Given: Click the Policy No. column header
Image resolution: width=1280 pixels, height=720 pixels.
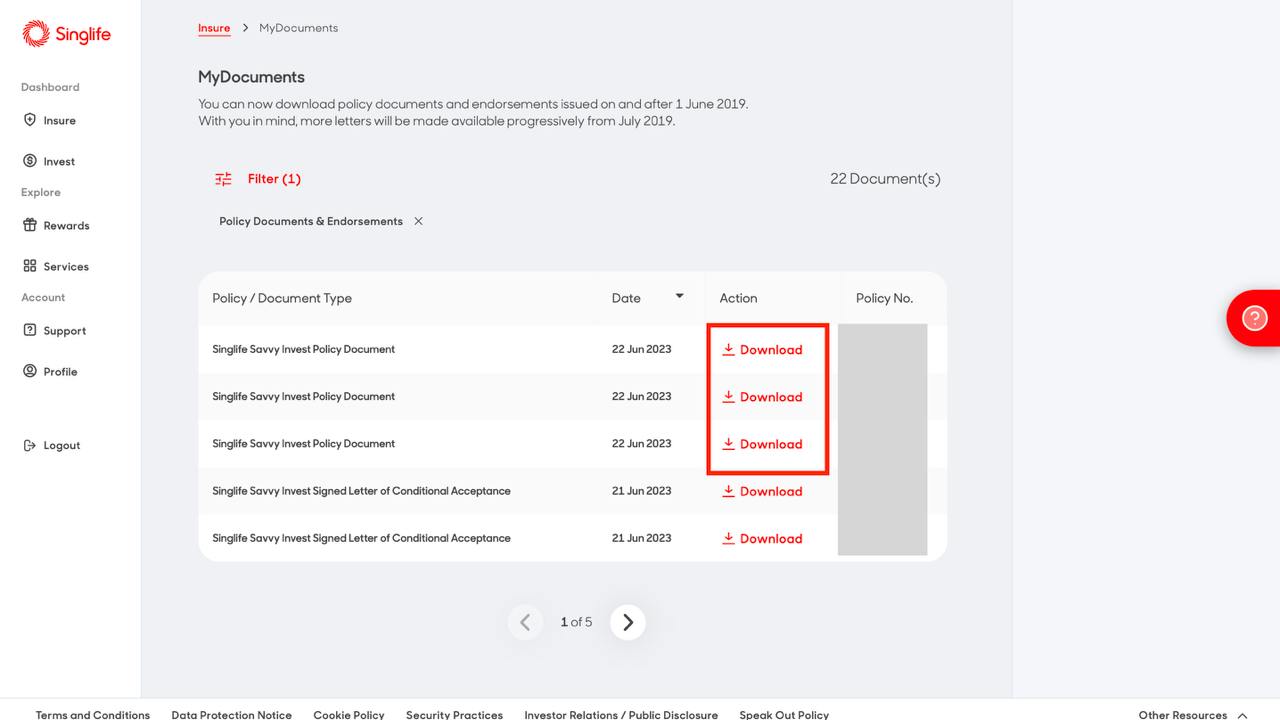Looking at the screenshot, I should (884, 298).
